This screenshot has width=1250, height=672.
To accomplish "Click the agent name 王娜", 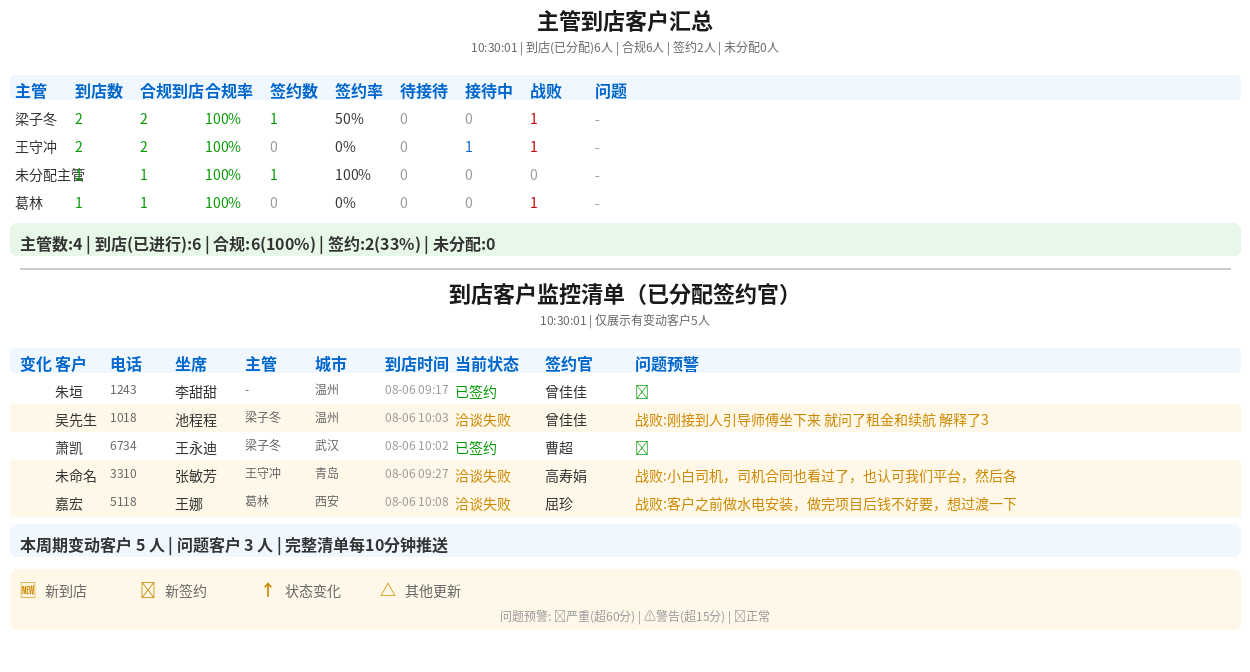I will [x=189, y=504].
